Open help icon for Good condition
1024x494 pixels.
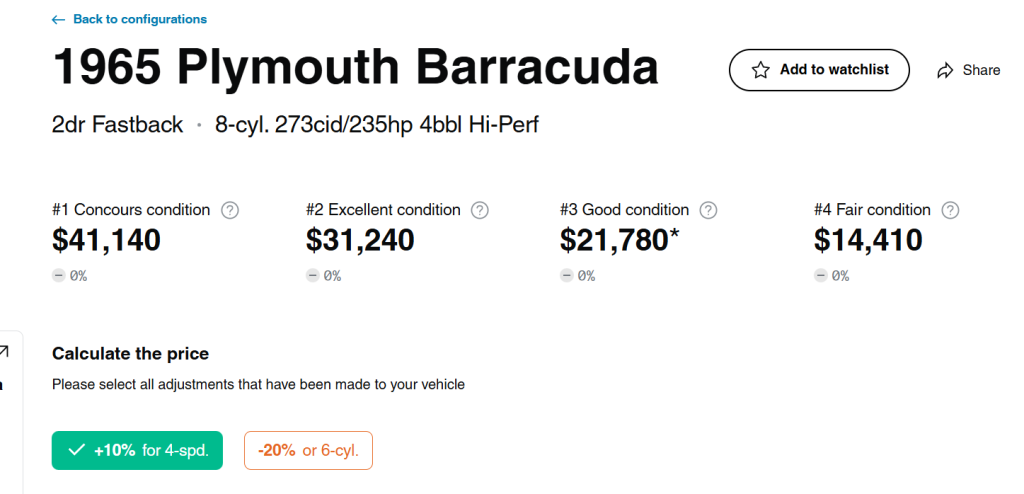click(709, 210)
